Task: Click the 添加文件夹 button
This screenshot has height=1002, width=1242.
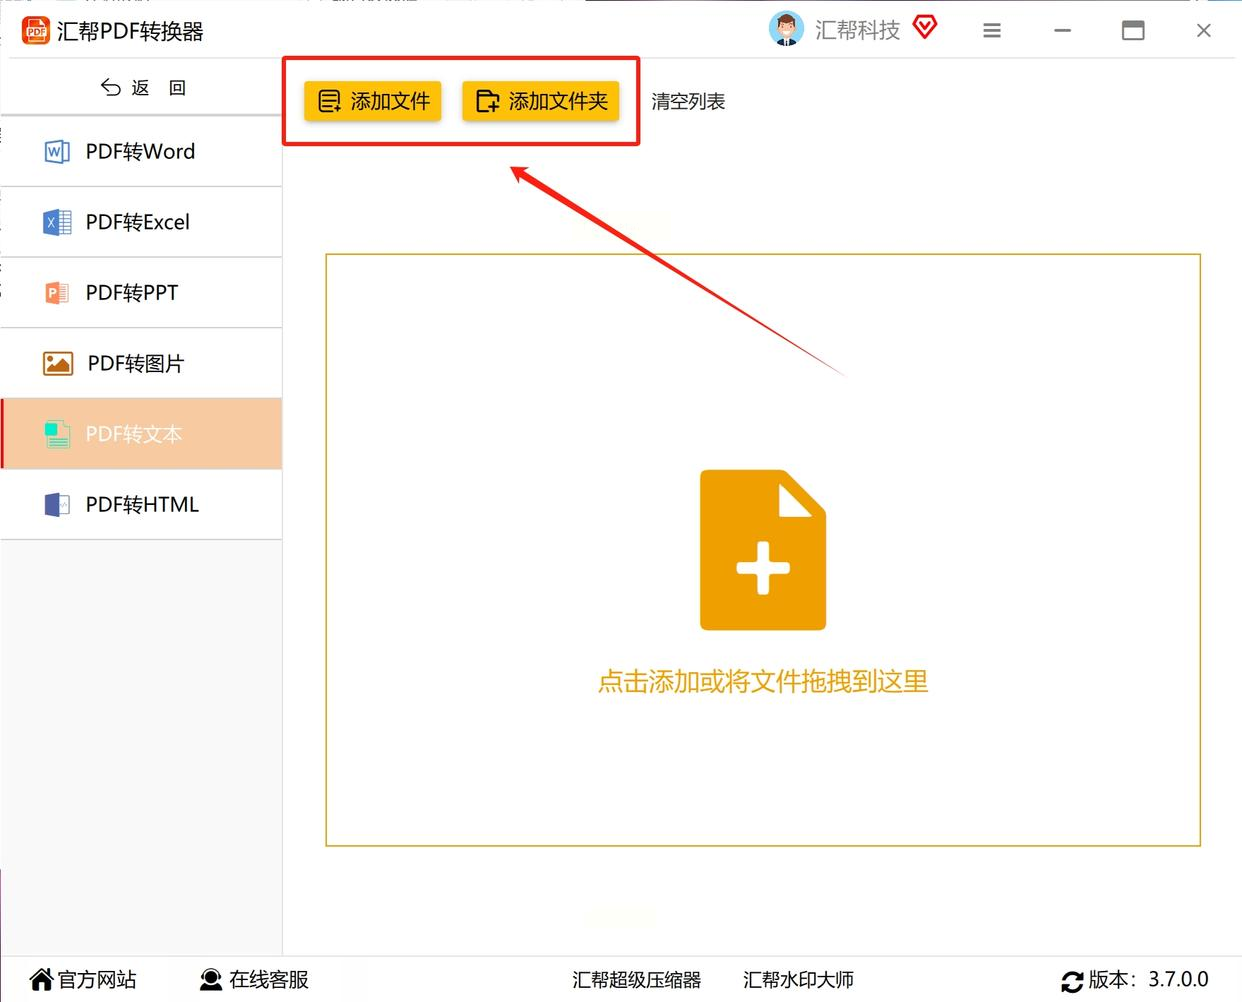Action: tap(541, 101)
